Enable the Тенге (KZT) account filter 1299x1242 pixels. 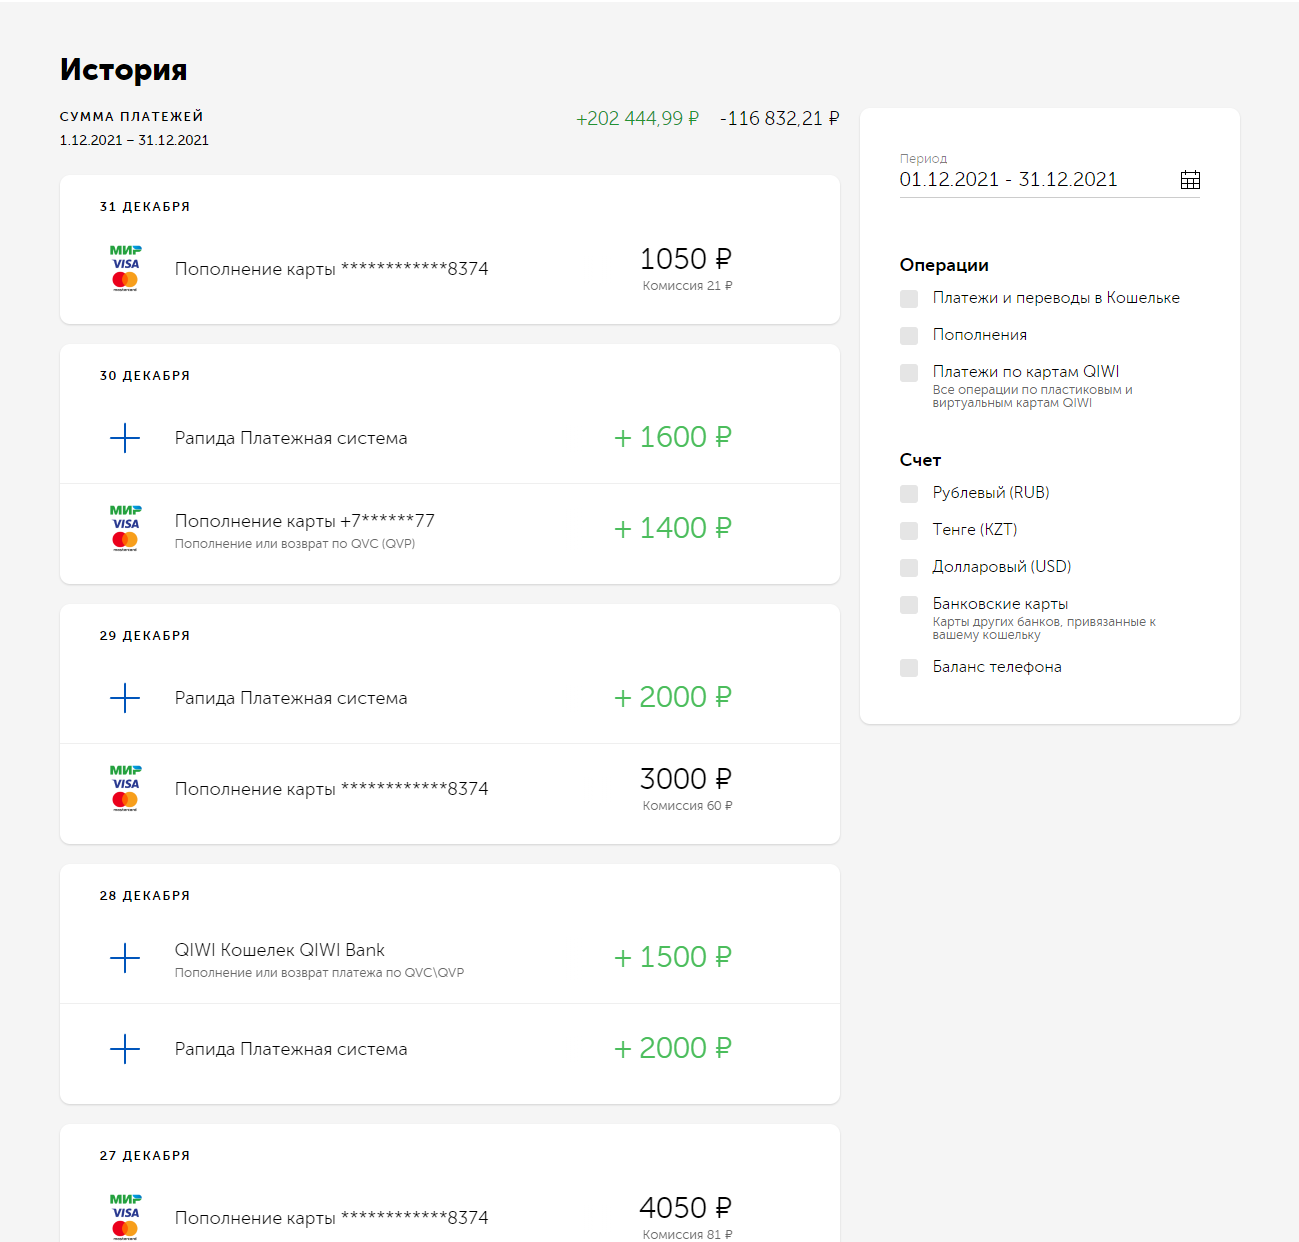(x=909, y=531)
